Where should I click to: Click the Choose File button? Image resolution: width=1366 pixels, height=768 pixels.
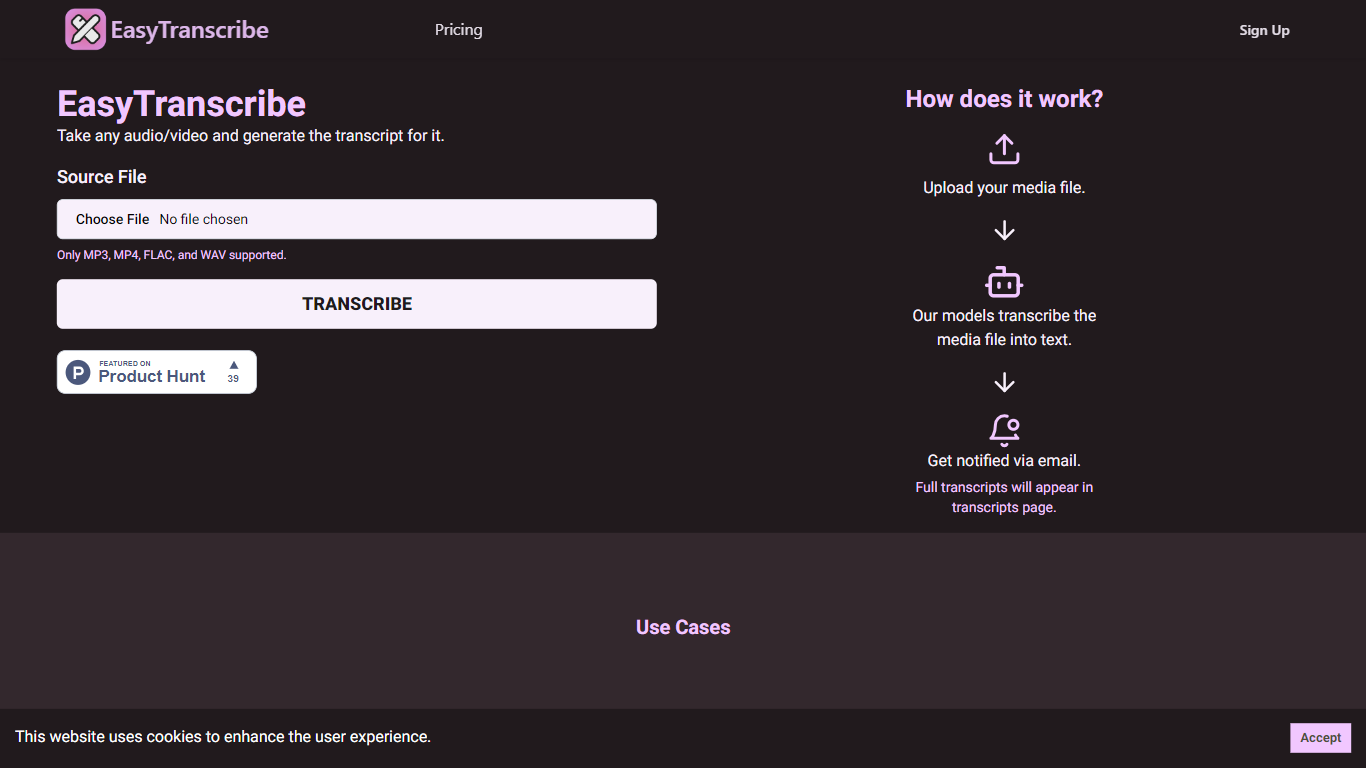pyautogui.click(x=112, y=219)
